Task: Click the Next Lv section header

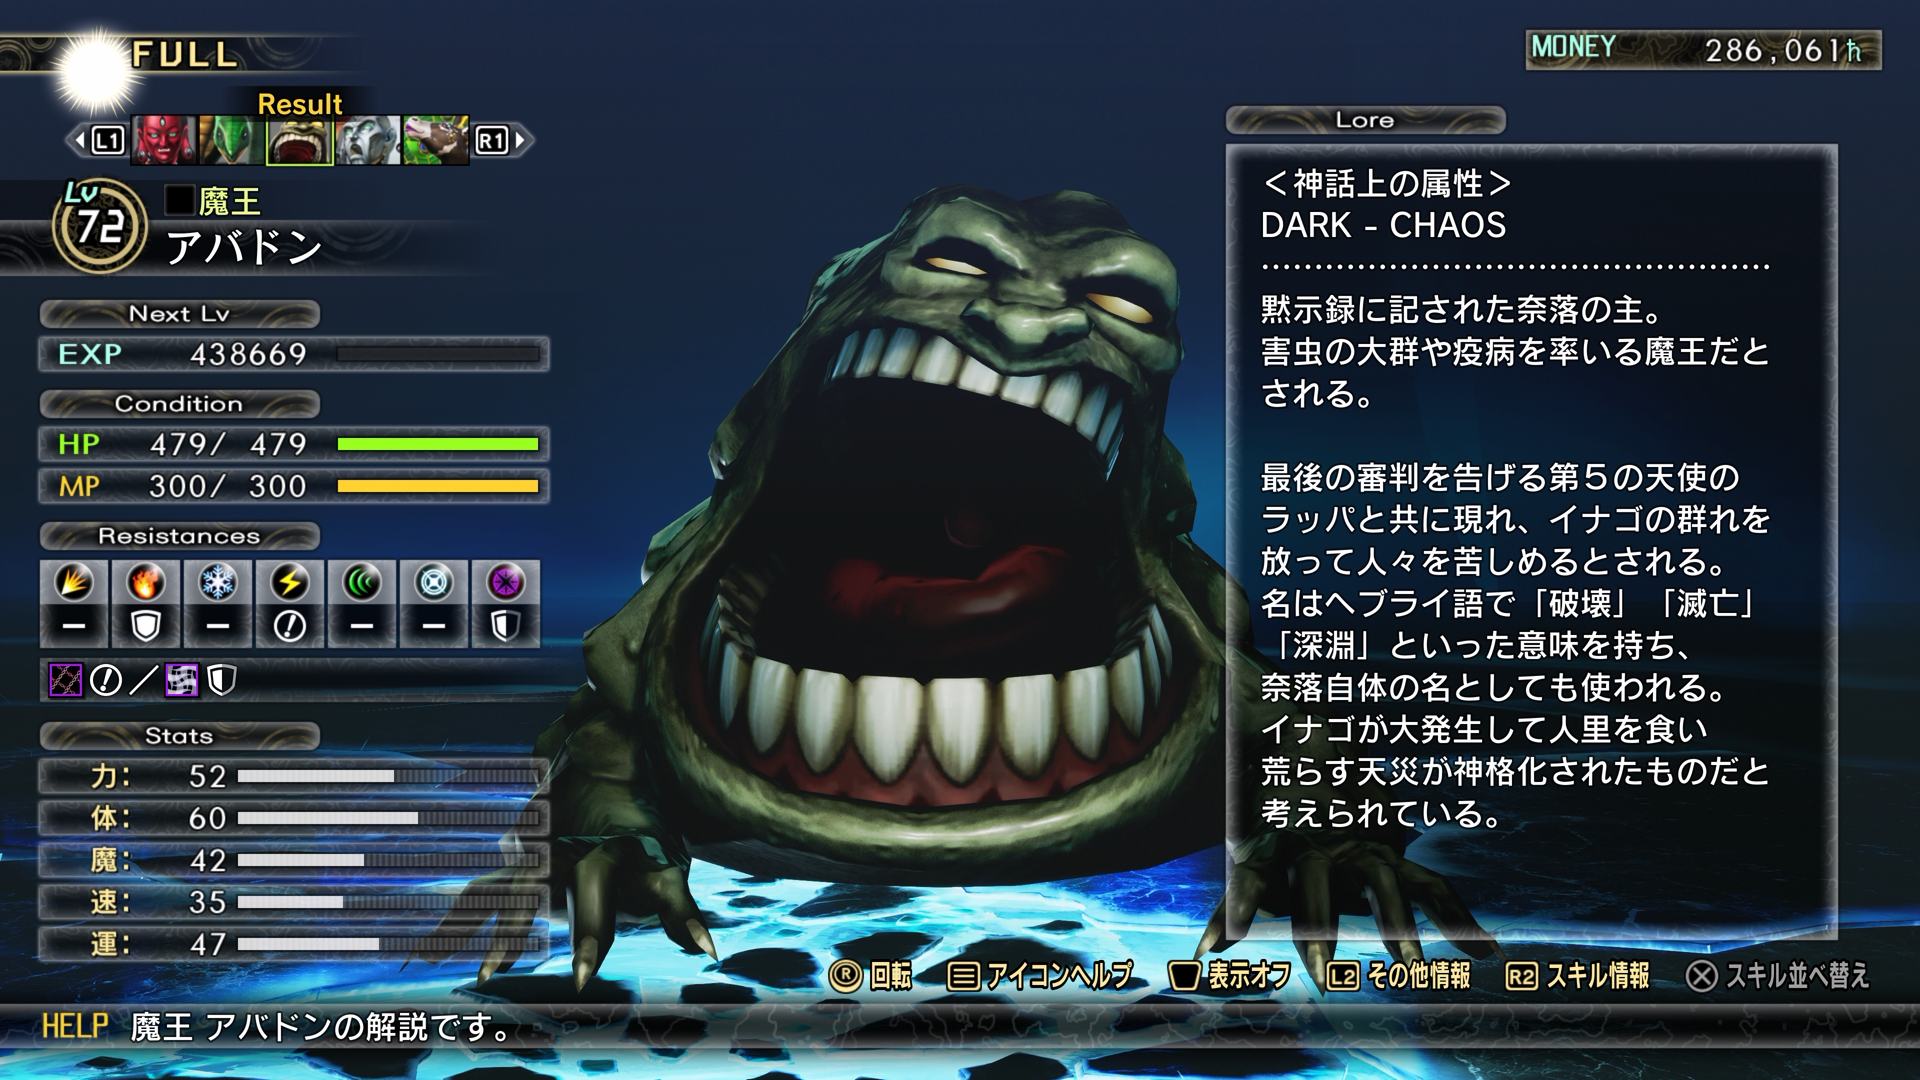Action: tap(180, 314)
